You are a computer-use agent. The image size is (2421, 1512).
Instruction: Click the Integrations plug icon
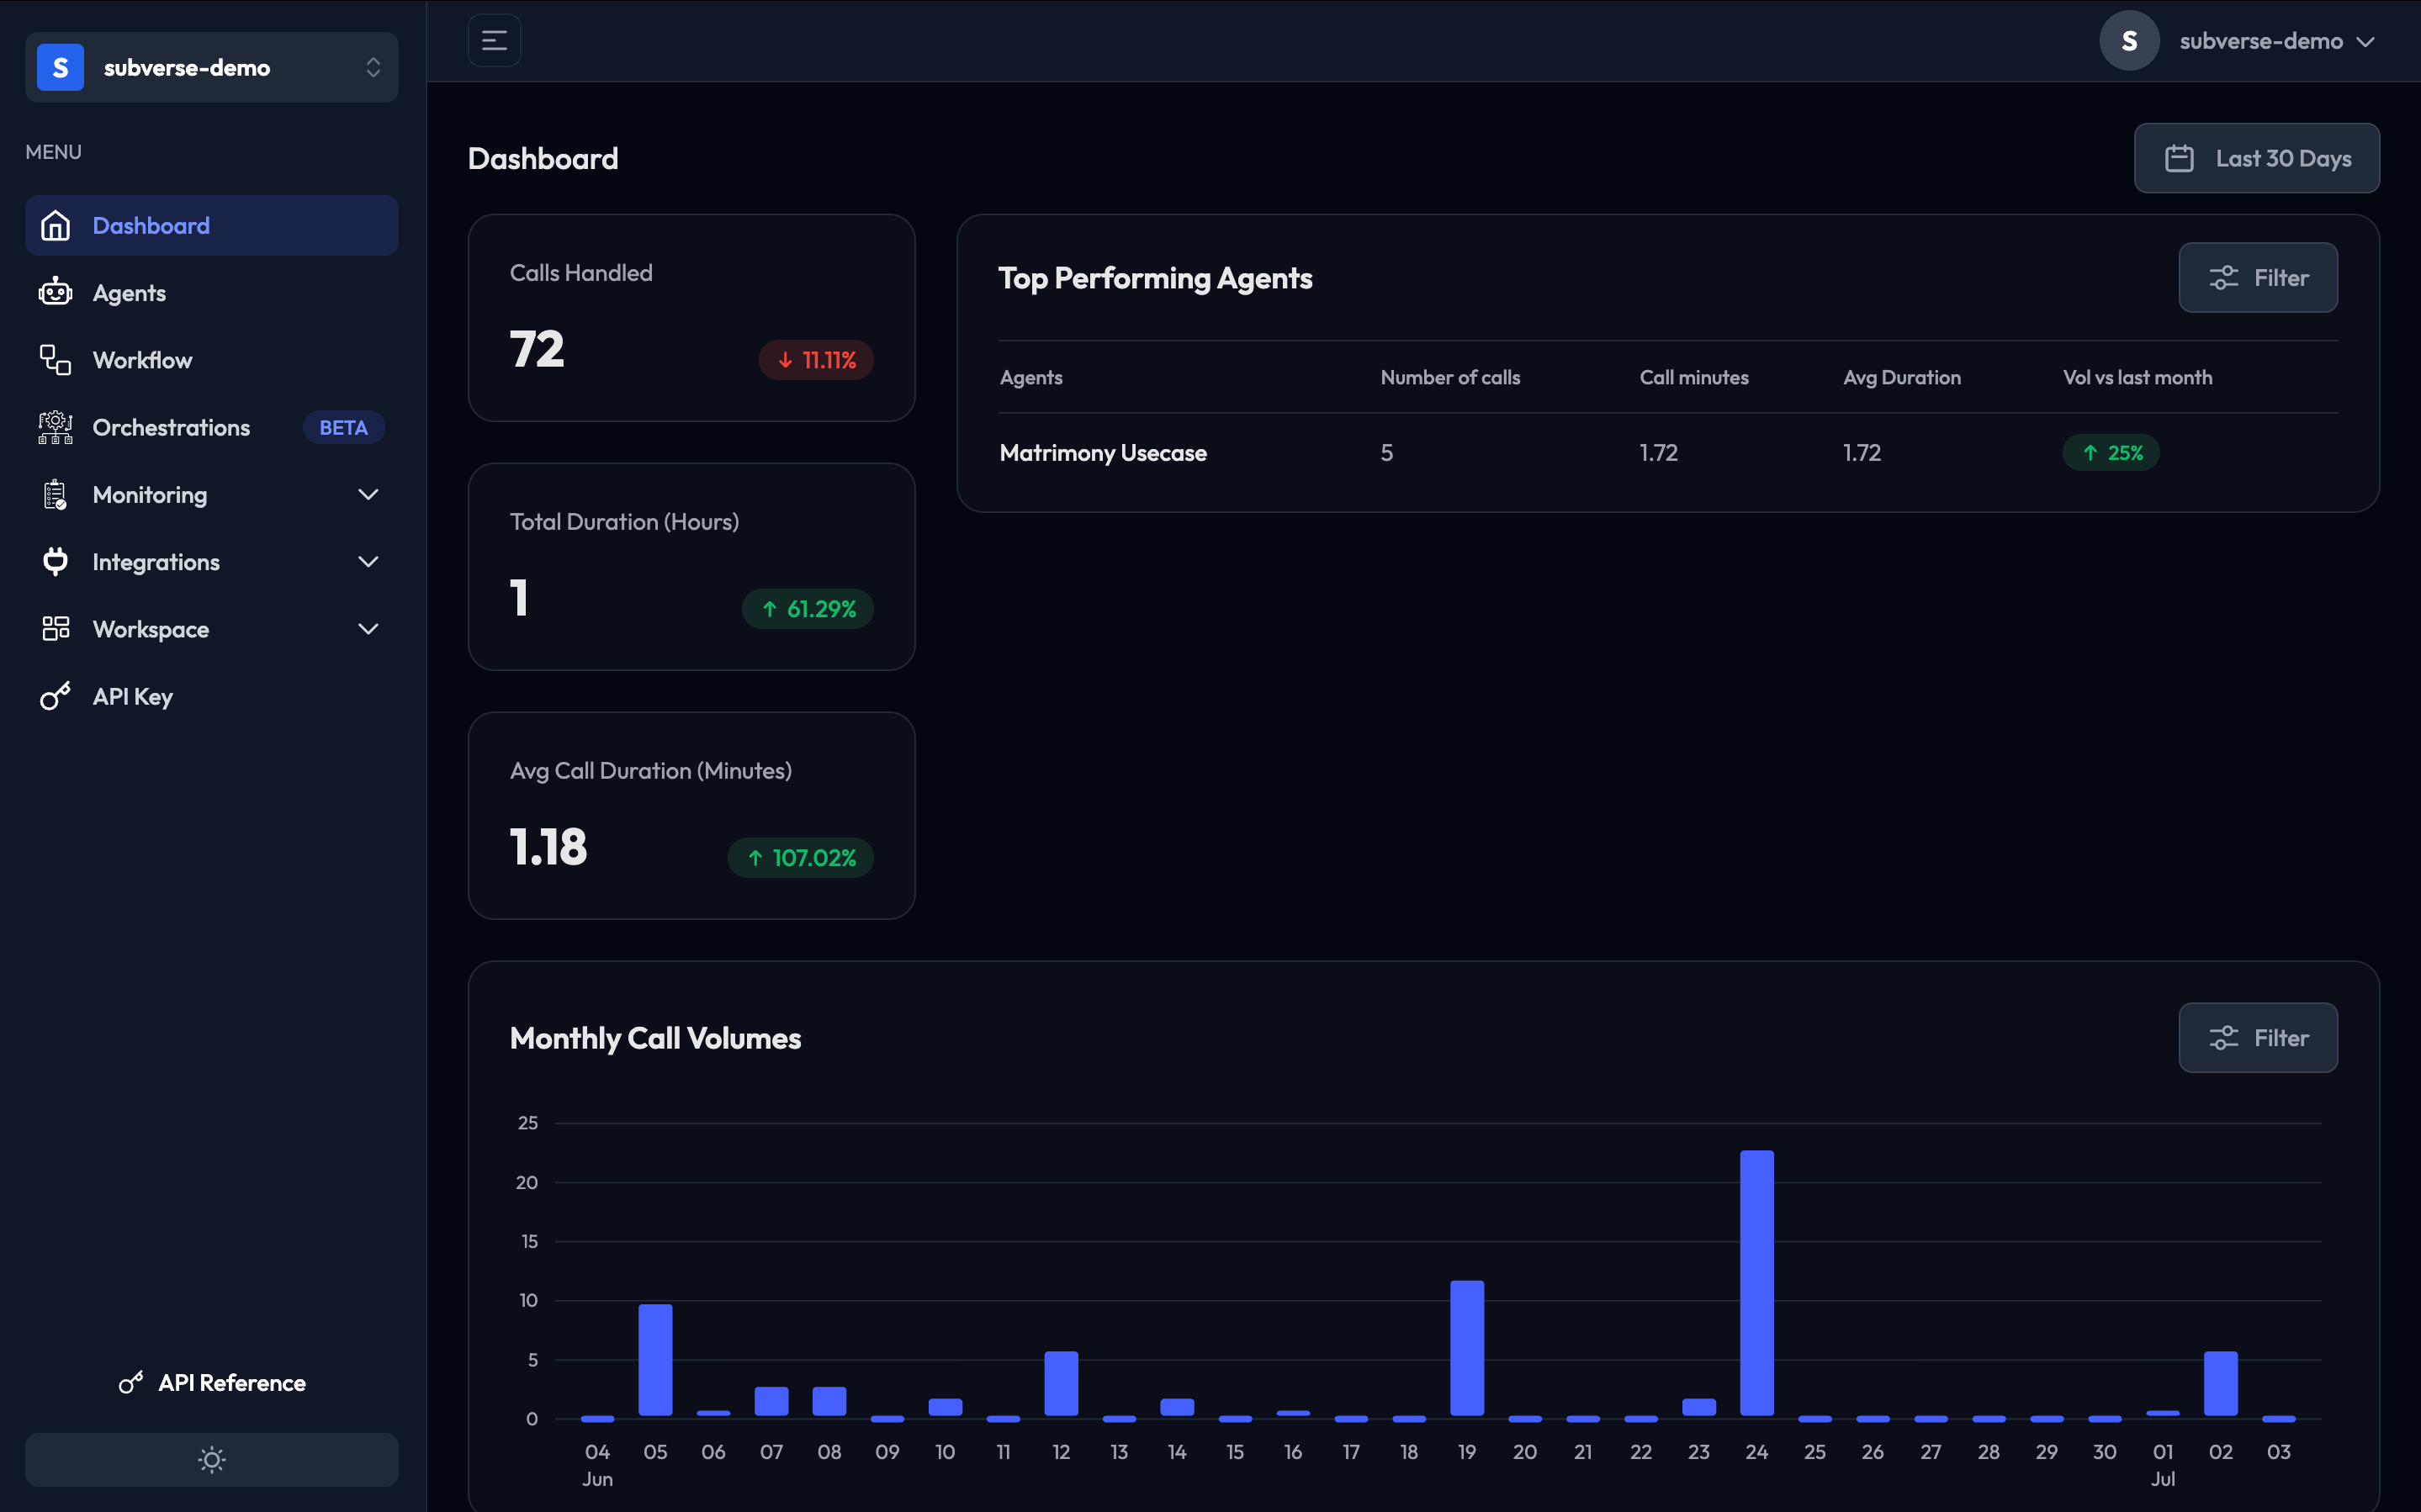click(55, 562)
